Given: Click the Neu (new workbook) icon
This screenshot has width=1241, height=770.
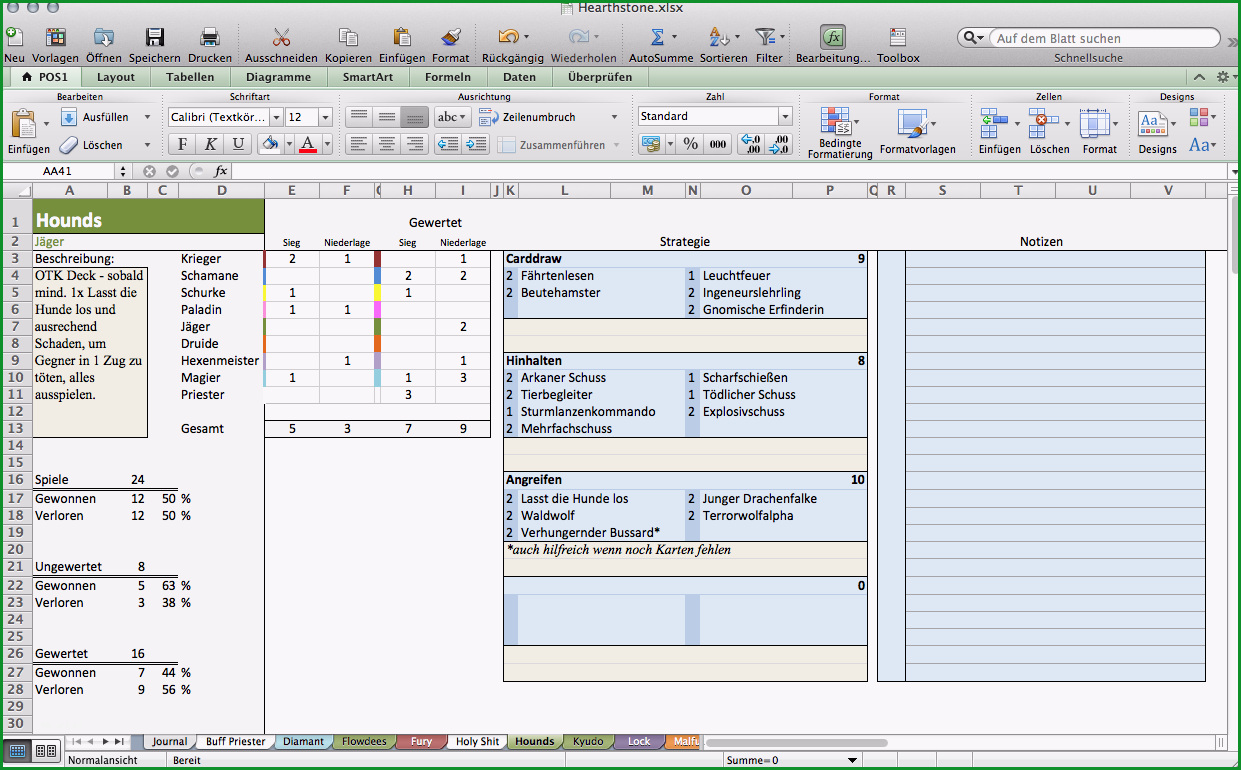Looking at the screenshot, I should [13, 38].
